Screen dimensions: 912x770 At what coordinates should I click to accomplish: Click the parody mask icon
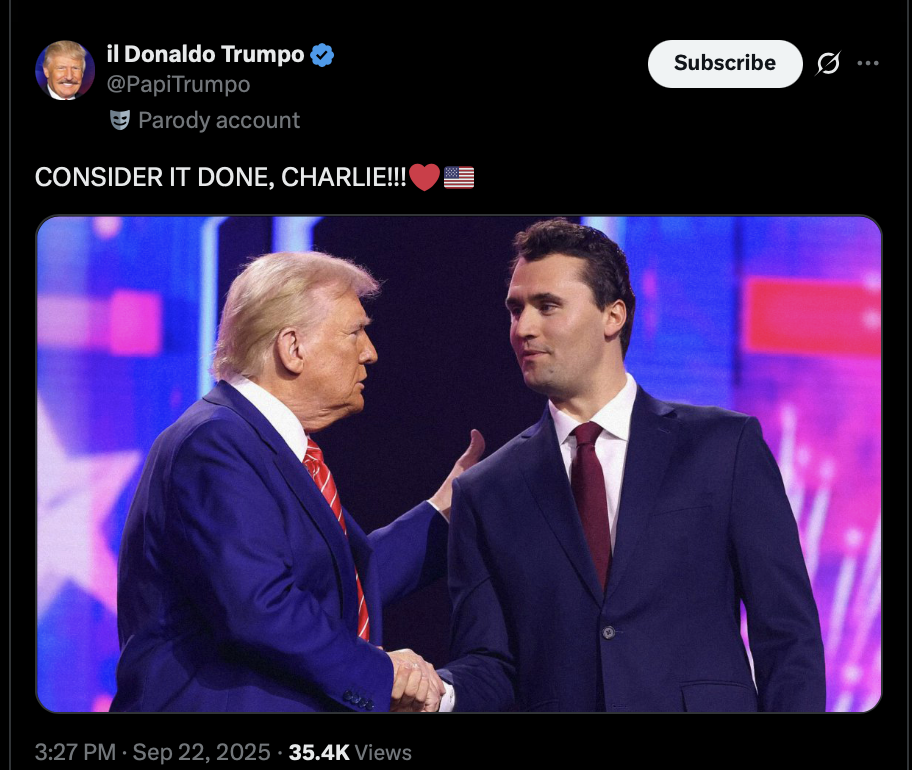120,120
